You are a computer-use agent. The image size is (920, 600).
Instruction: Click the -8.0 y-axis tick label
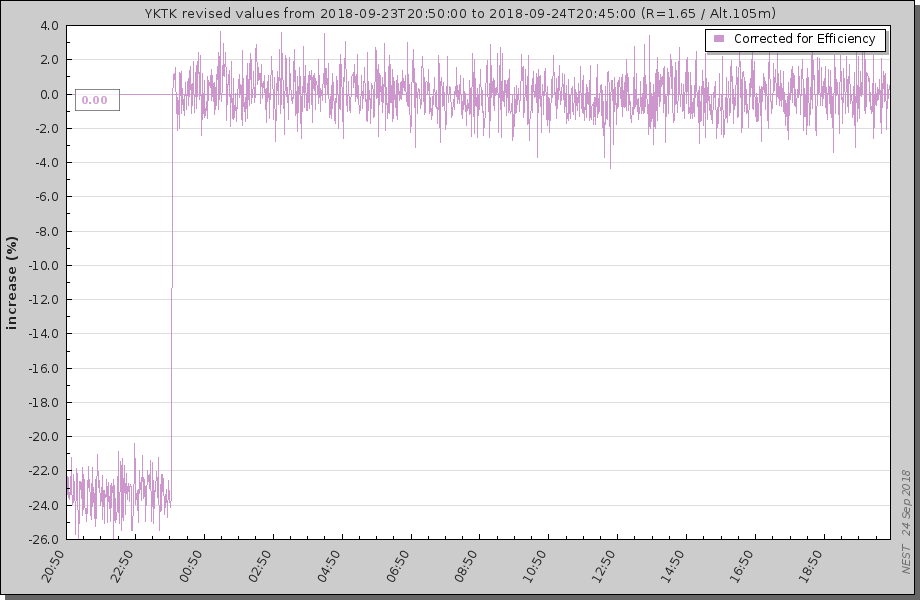pos(47,231)
